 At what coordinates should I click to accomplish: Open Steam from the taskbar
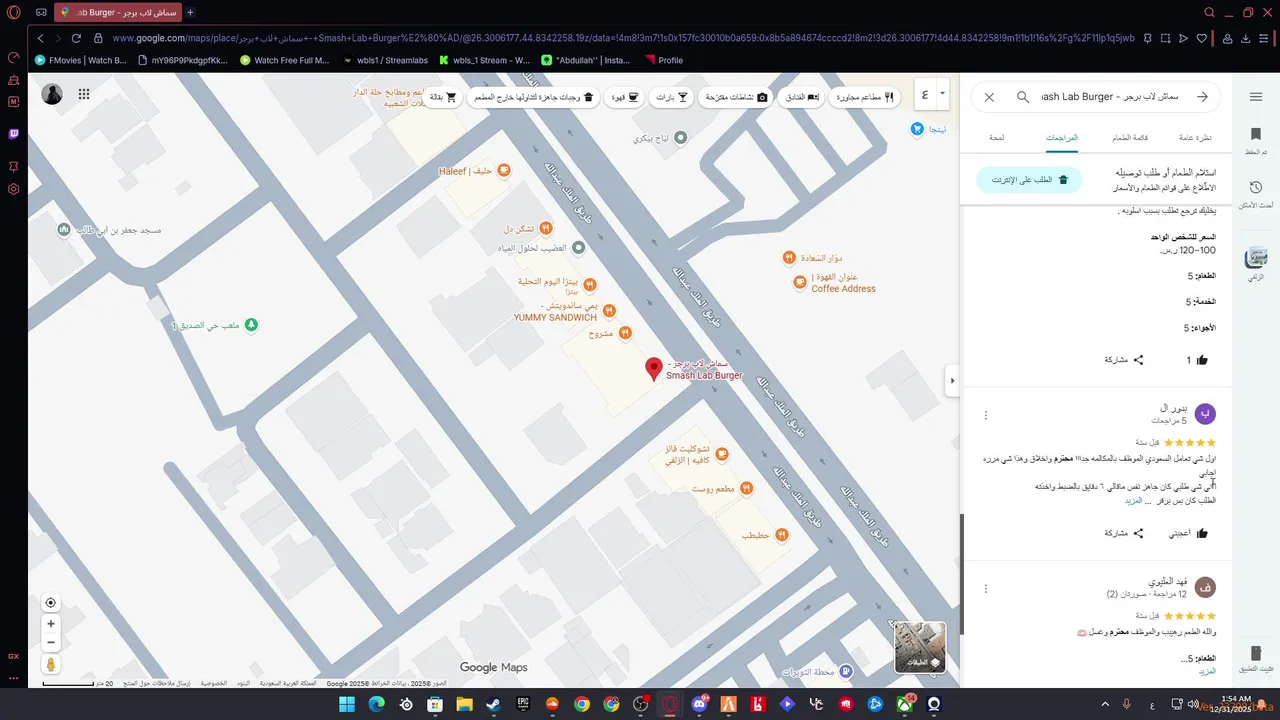click(x=493, y=704)
